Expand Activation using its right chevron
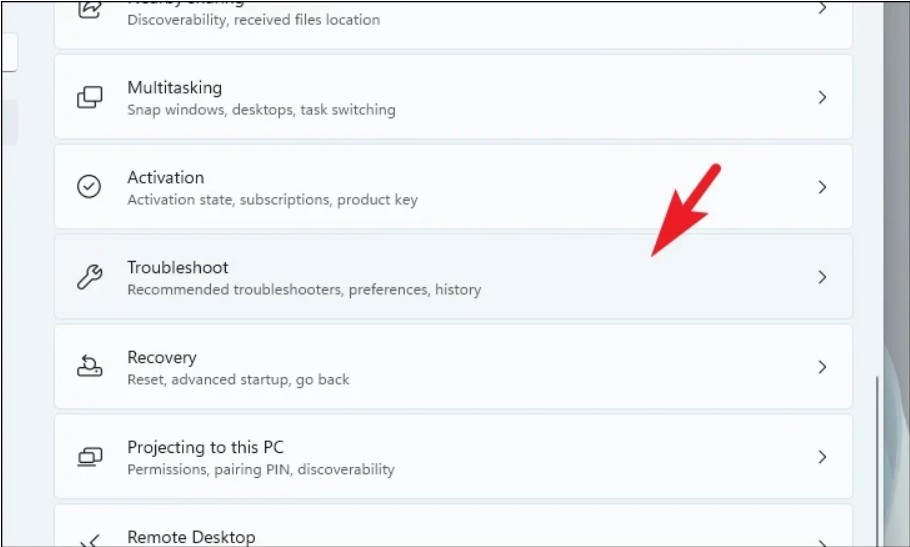 point(822,188)
